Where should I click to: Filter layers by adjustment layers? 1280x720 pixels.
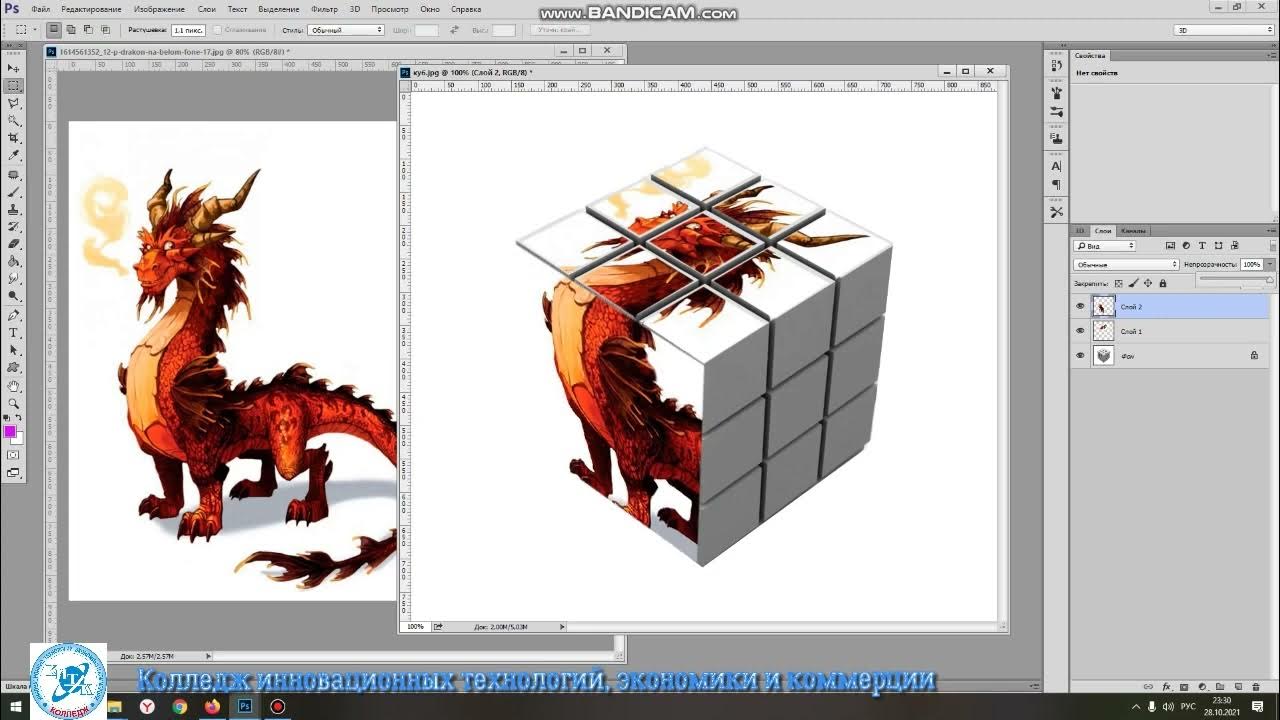(1186, 246)
